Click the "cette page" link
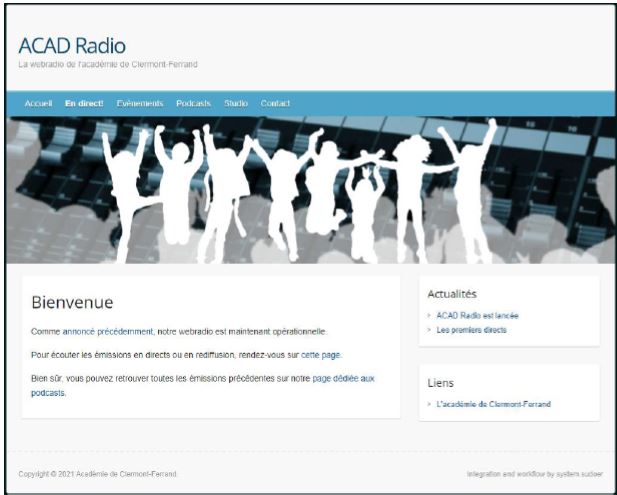This screenshot has width=617, height=495. coord(321,354)
